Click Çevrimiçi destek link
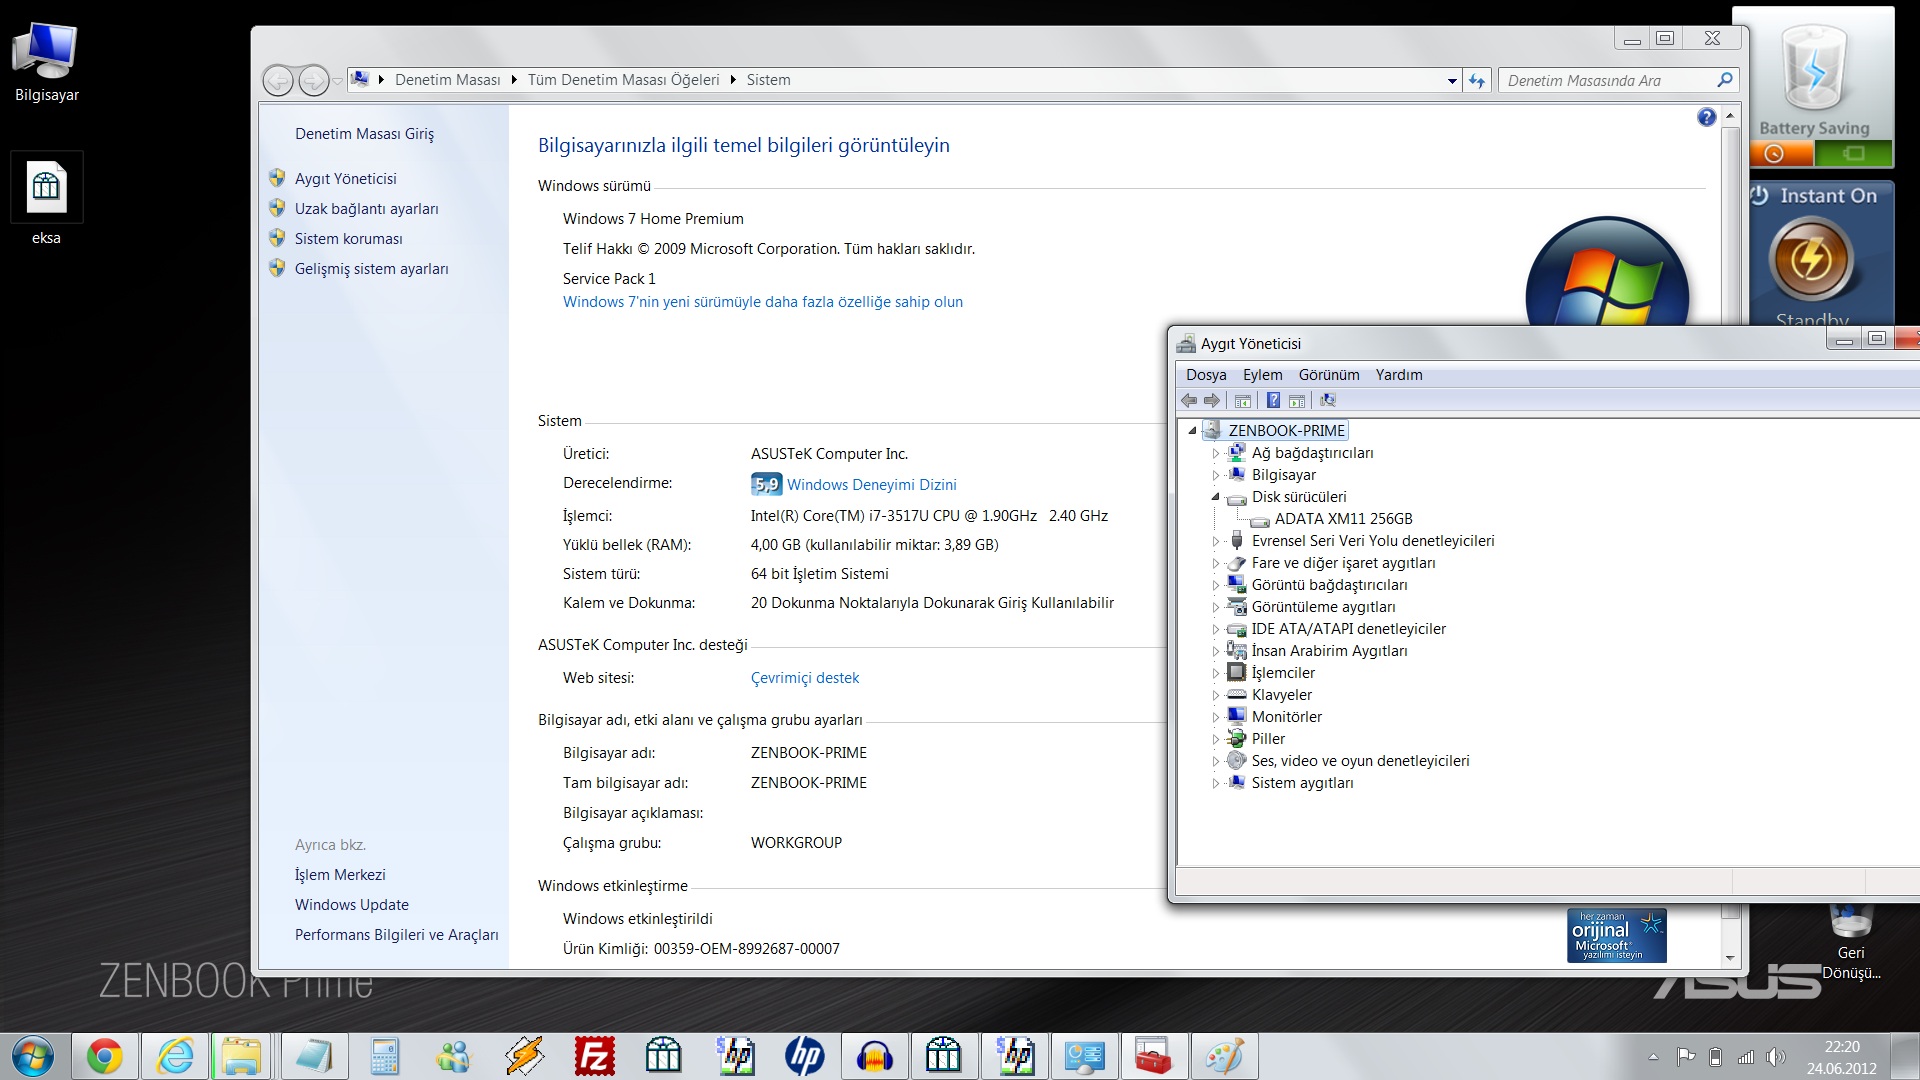 click(804, 678)
